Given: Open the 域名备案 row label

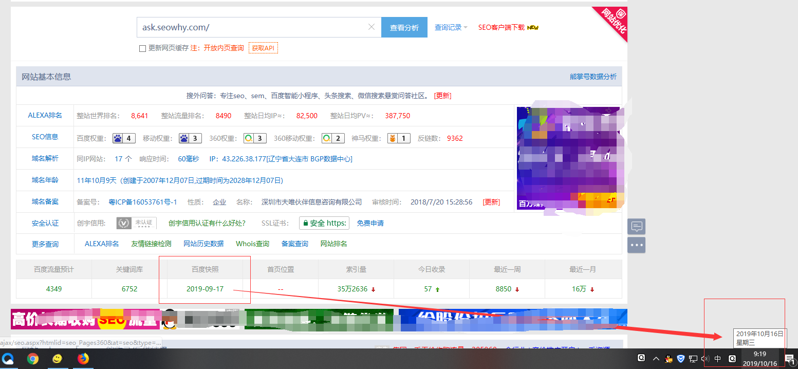Looking at the screenshot, I should (45, 202).
